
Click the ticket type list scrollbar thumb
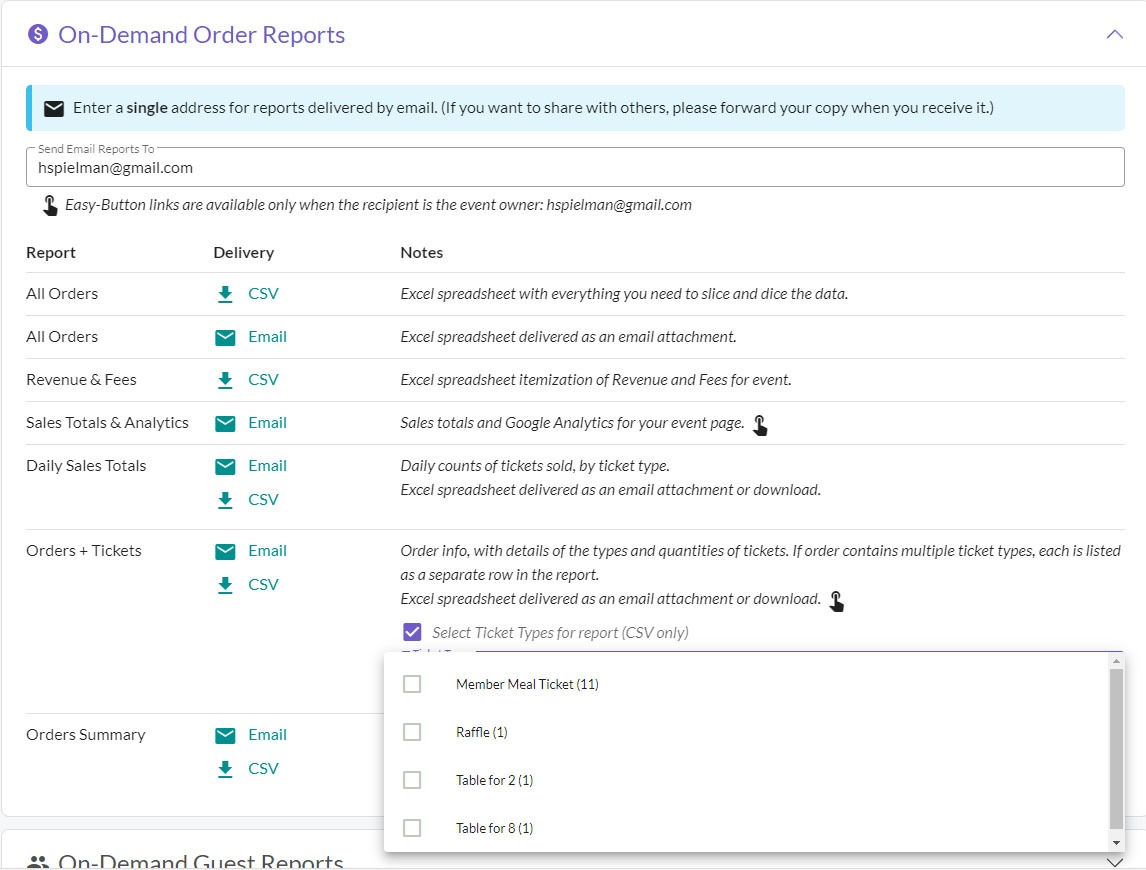1116,748
